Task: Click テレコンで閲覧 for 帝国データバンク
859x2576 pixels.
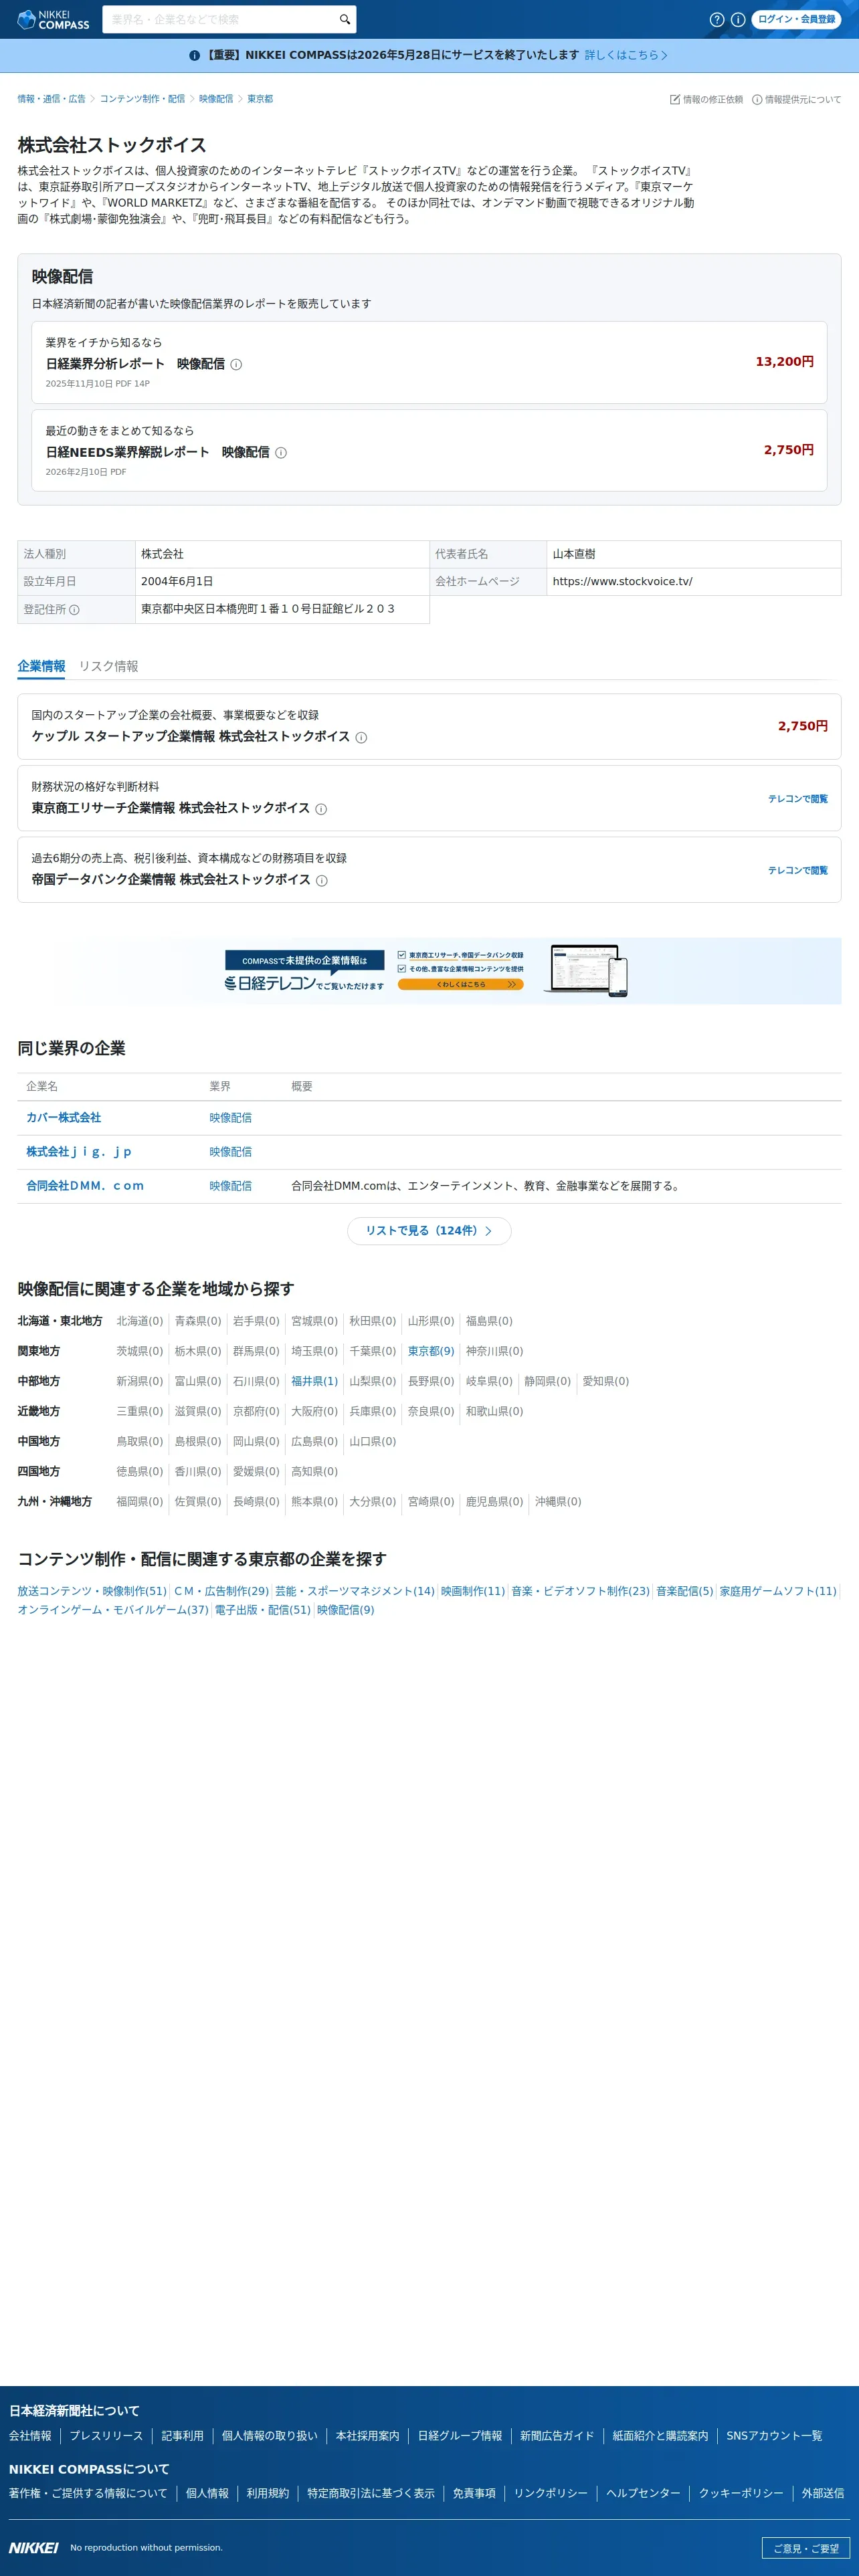Action: [x=797, y=871]
